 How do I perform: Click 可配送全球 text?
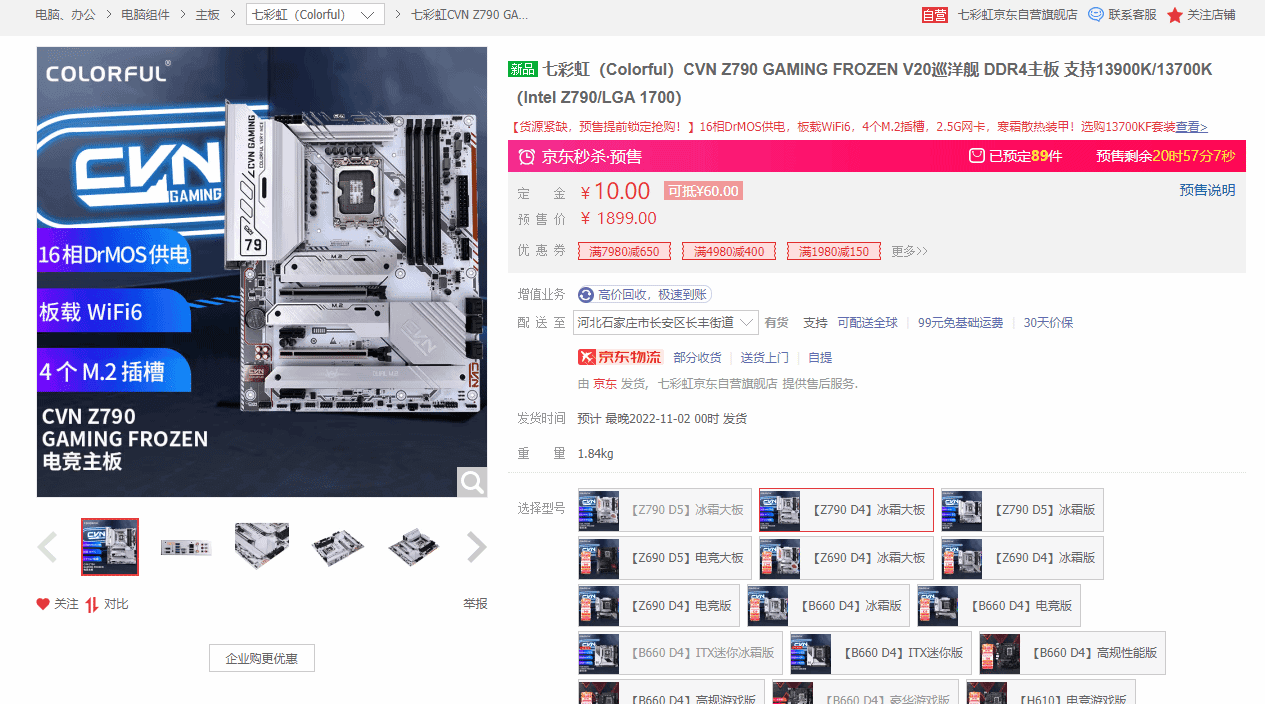pyautogui.click(x=868, y=323)
